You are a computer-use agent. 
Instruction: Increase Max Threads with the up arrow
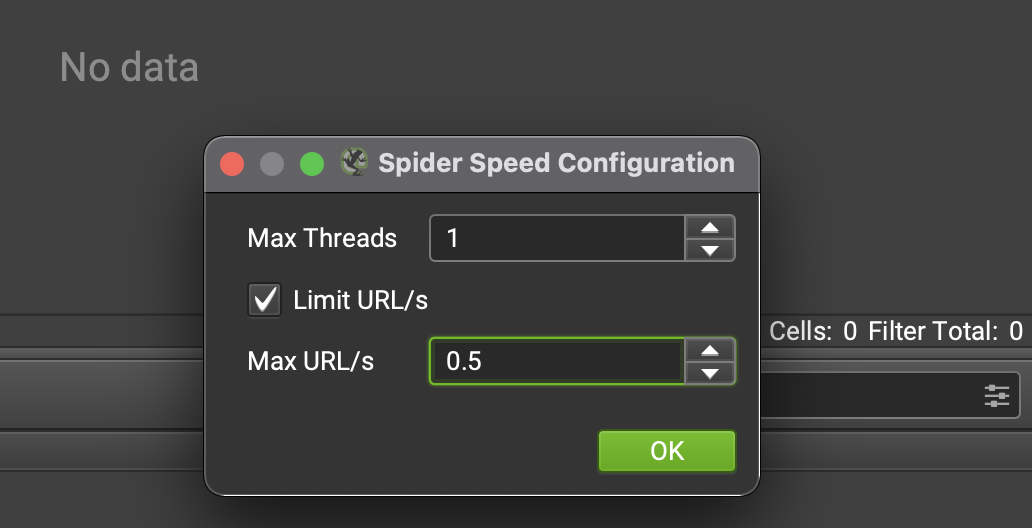coord(710,227)
